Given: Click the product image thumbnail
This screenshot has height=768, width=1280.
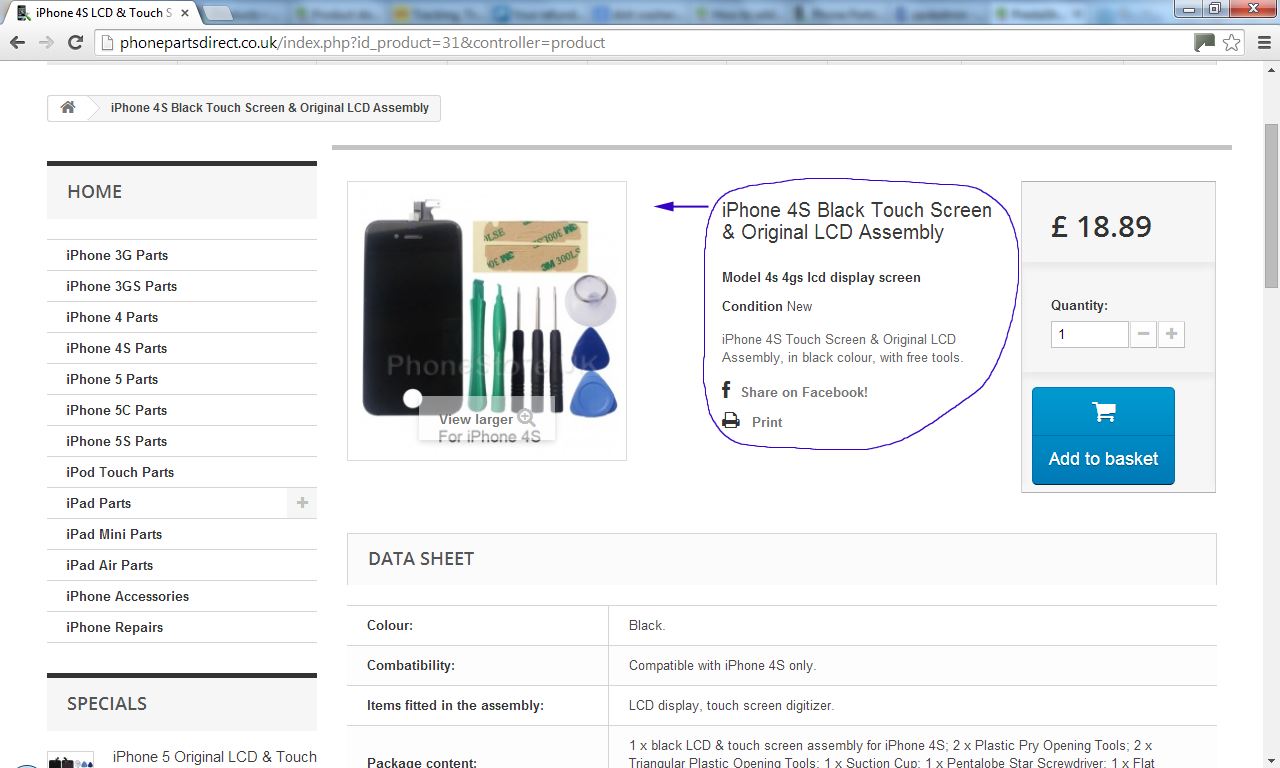Looking at the screenshot, I should (487, 321).
